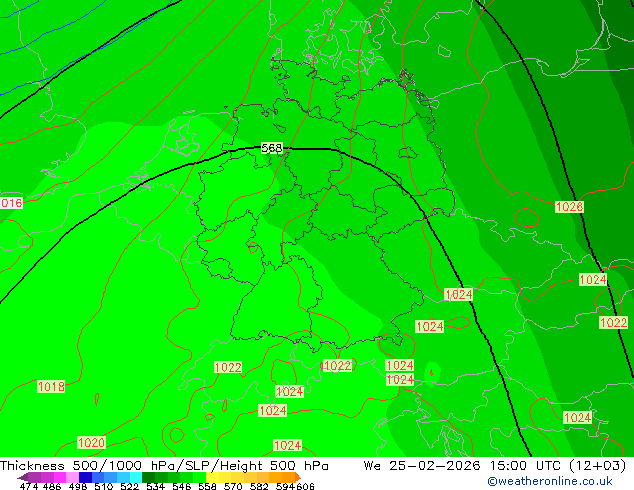The image size is (634, 490).
Task: Click the bright magenta legend swatch
Action: [x=60, y=477]
